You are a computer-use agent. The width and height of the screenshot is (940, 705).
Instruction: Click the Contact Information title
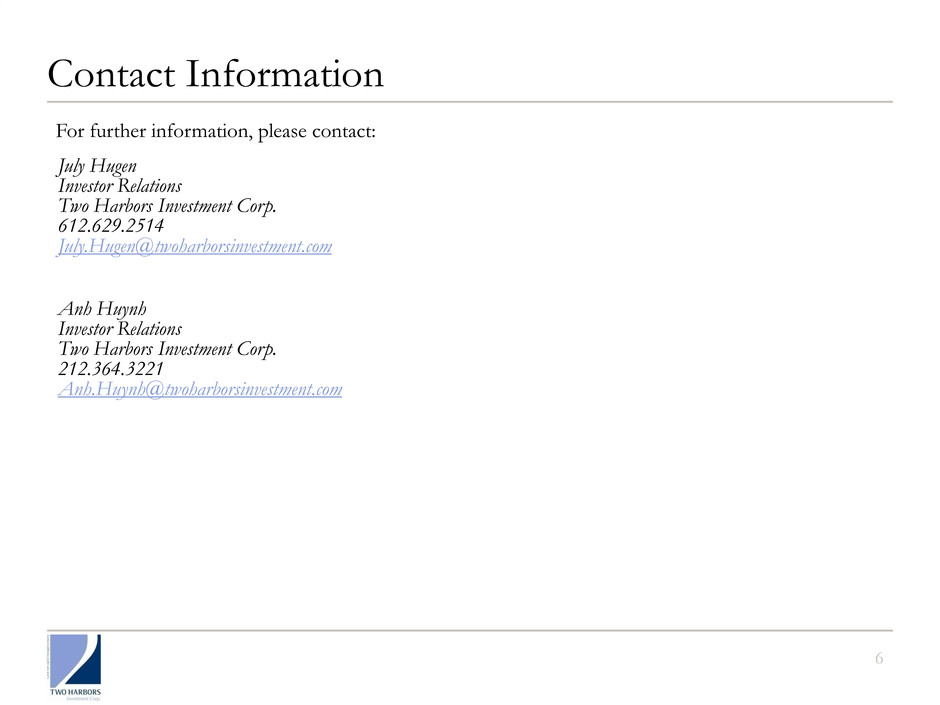[214, 75]
